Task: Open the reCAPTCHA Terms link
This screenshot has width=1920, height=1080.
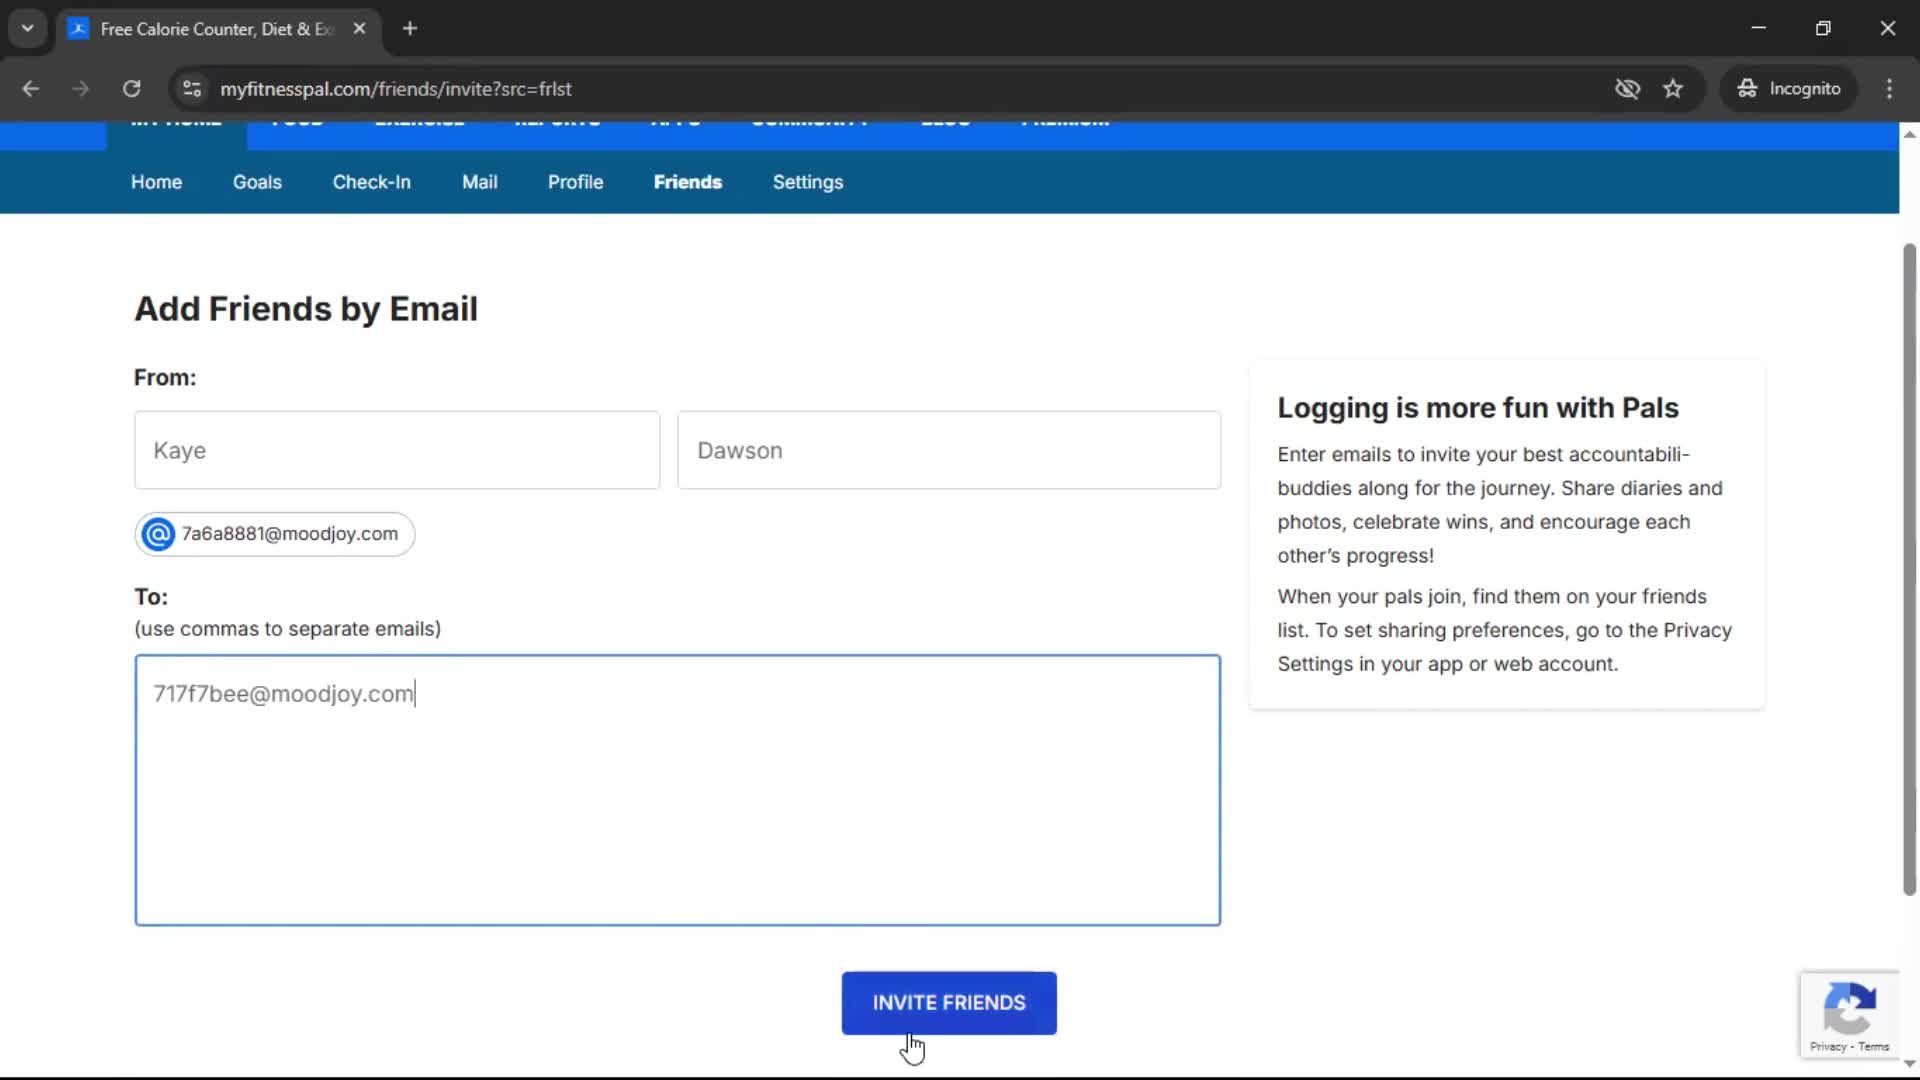Action: coord(1874,1047)
